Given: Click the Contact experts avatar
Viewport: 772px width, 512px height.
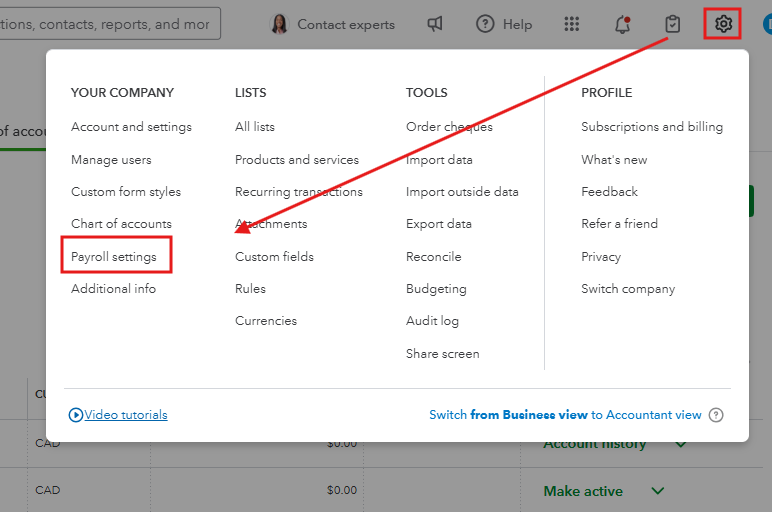Looking at the screenshot, I should (x=280, y=24).
